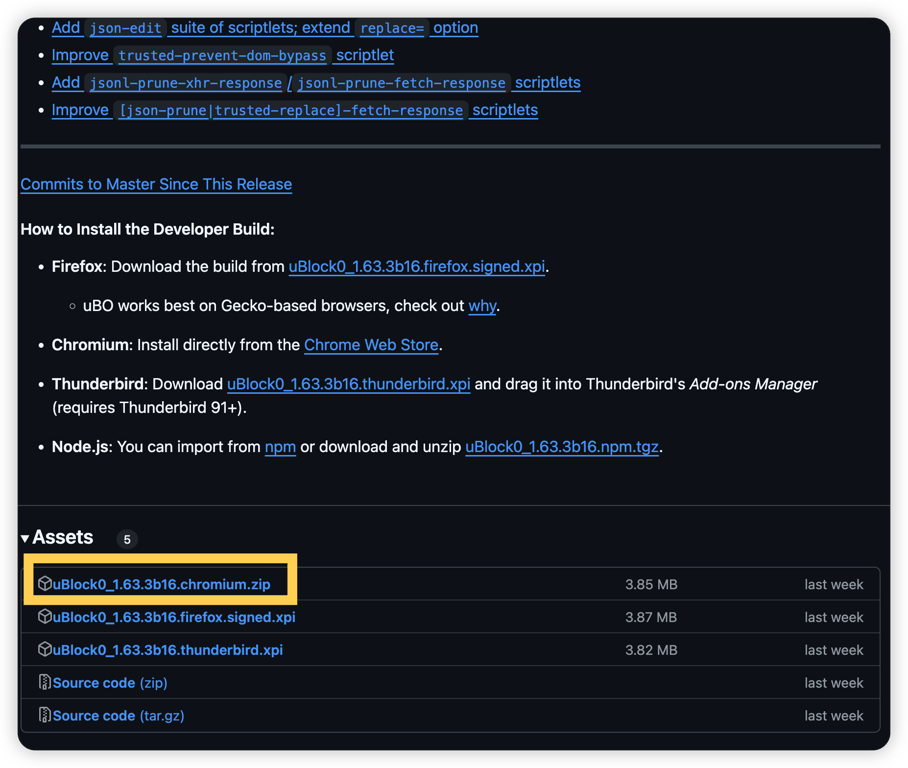Screen dimensions: 908x768
Task: Click the zip file icon beside Source code (zip)
Action: click(45, 682)
